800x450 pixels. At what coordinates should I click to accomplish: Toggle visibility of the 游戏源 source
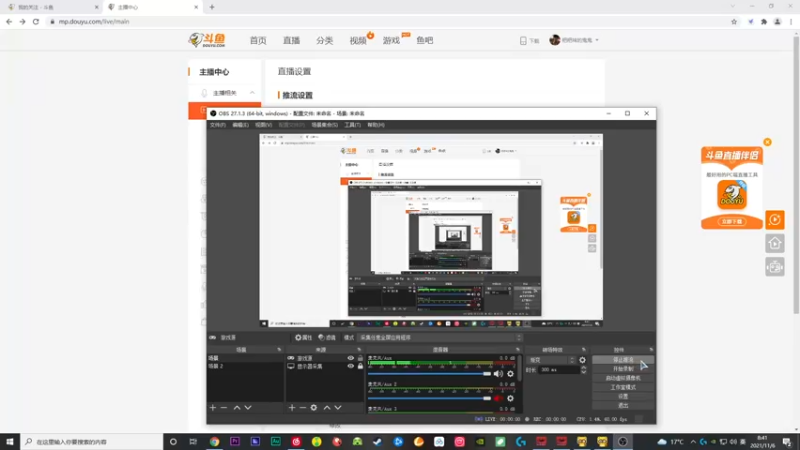coord(351,358)
